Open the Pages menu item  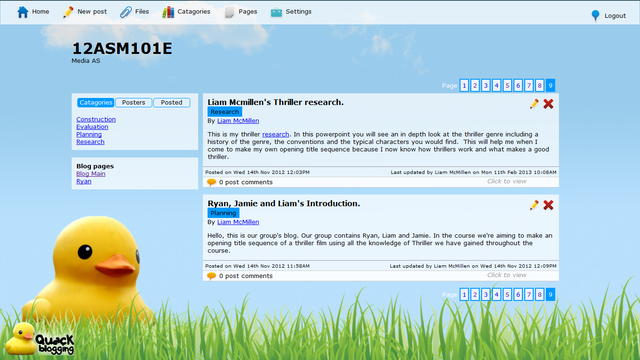point(248,11)
